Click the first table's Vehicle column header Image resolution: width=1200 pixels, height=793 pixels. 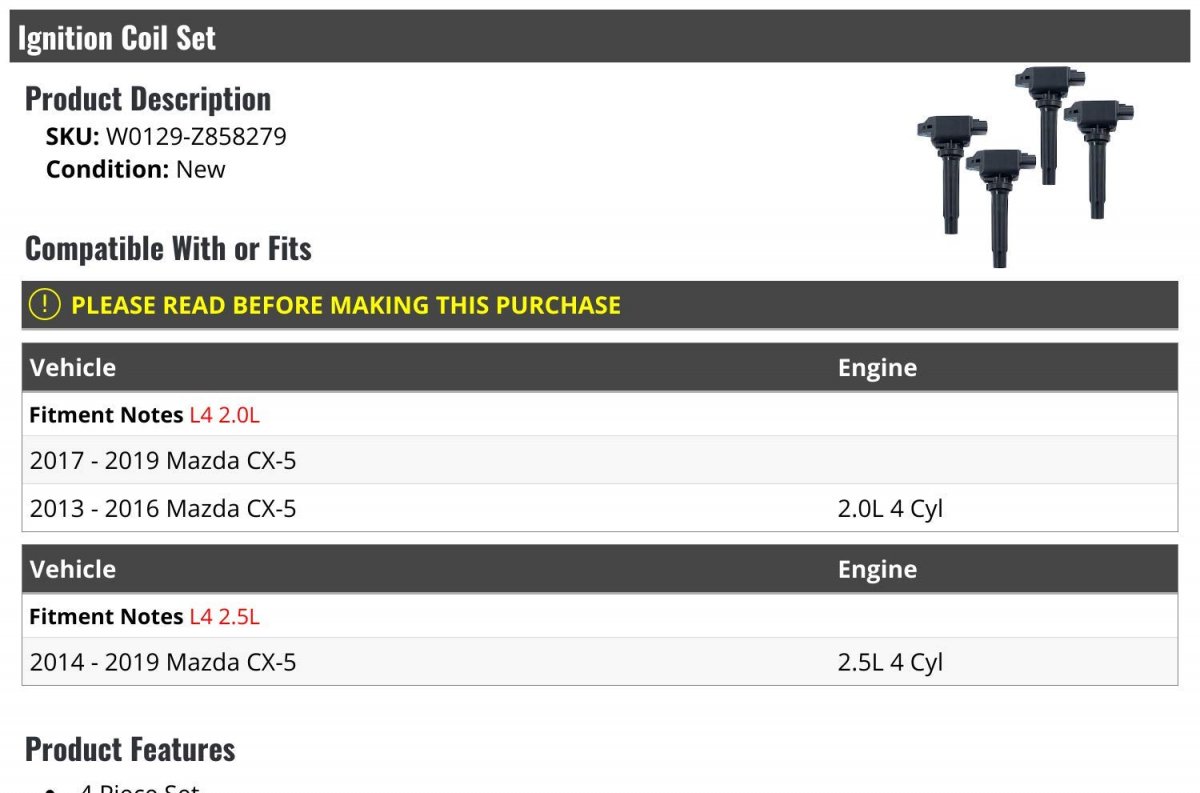pos(73,367)
